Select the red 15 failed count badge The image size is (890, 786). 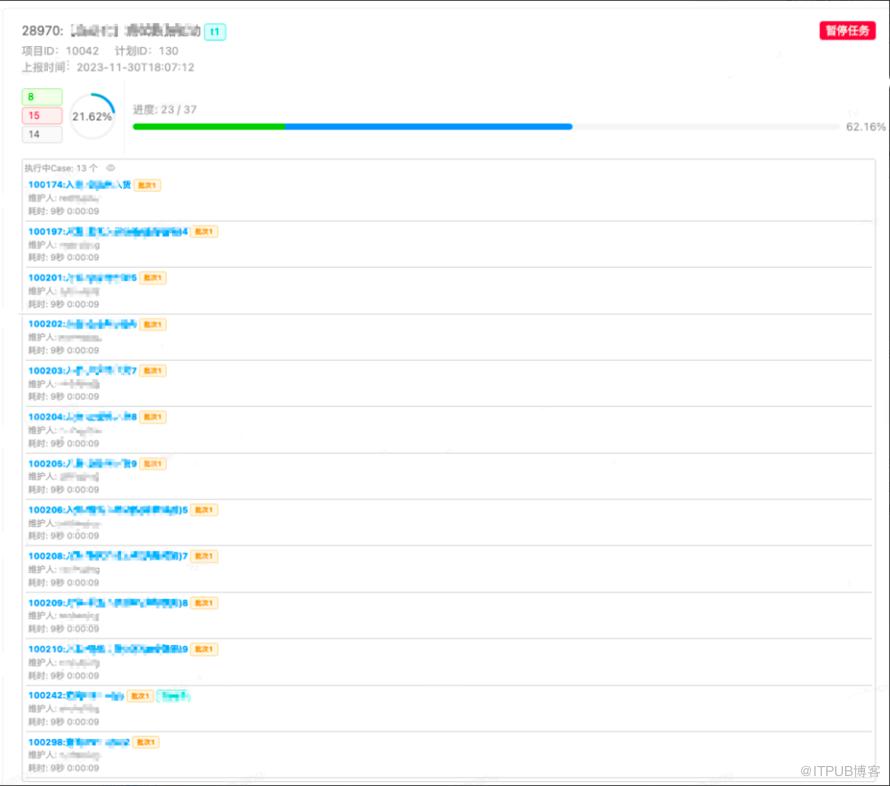point(42,116)
